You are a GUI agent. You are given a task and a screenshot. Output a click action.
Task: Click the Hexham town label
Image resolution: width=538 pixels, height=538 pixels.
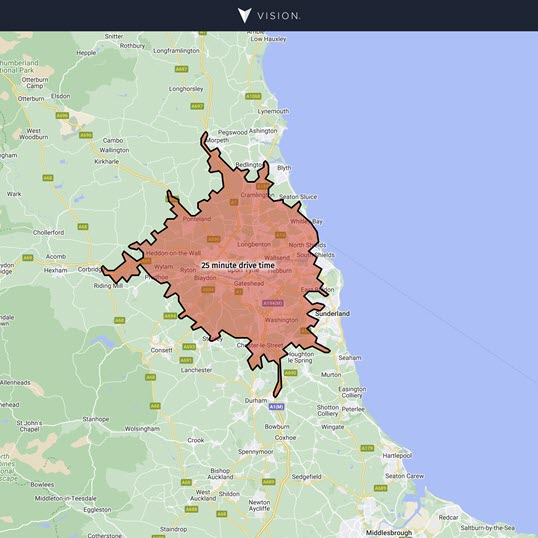(x=56, y=270)
